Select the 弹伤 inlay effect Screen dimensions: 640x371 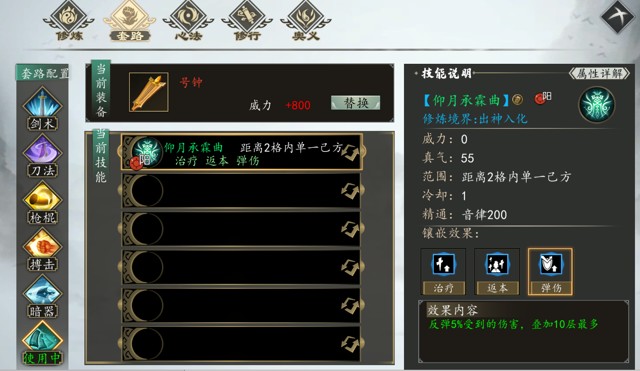pos(551,271)
